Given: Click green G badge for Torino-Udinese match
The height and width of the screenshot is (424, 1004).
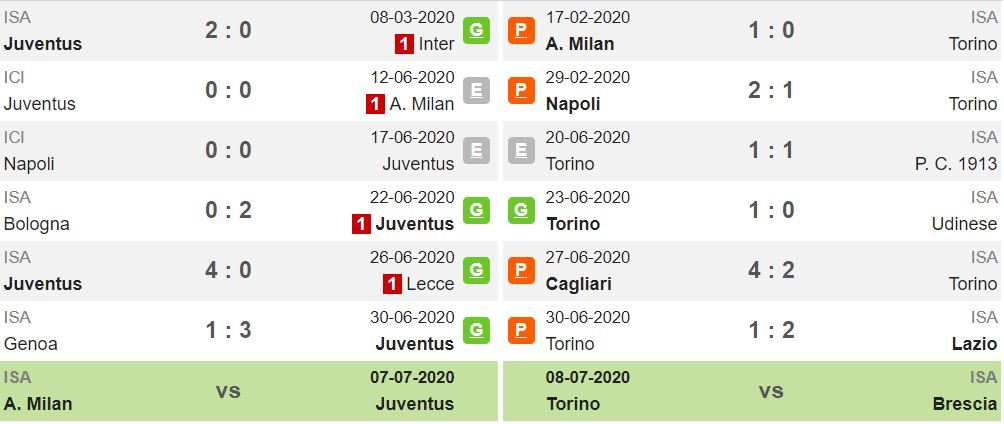Looking at the screenshot, I should pyautogui.click(x=521, y=211).
